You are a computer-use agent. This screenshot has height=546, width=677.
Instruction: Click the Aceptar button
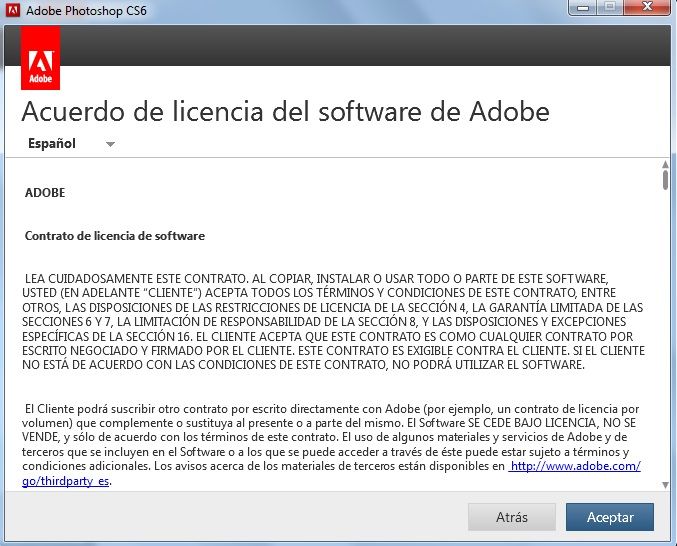(610, 517)
